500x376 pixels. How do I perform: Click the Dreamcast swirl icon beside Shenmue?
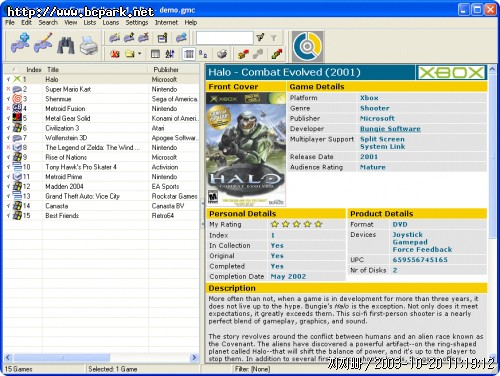coord(17,99)
